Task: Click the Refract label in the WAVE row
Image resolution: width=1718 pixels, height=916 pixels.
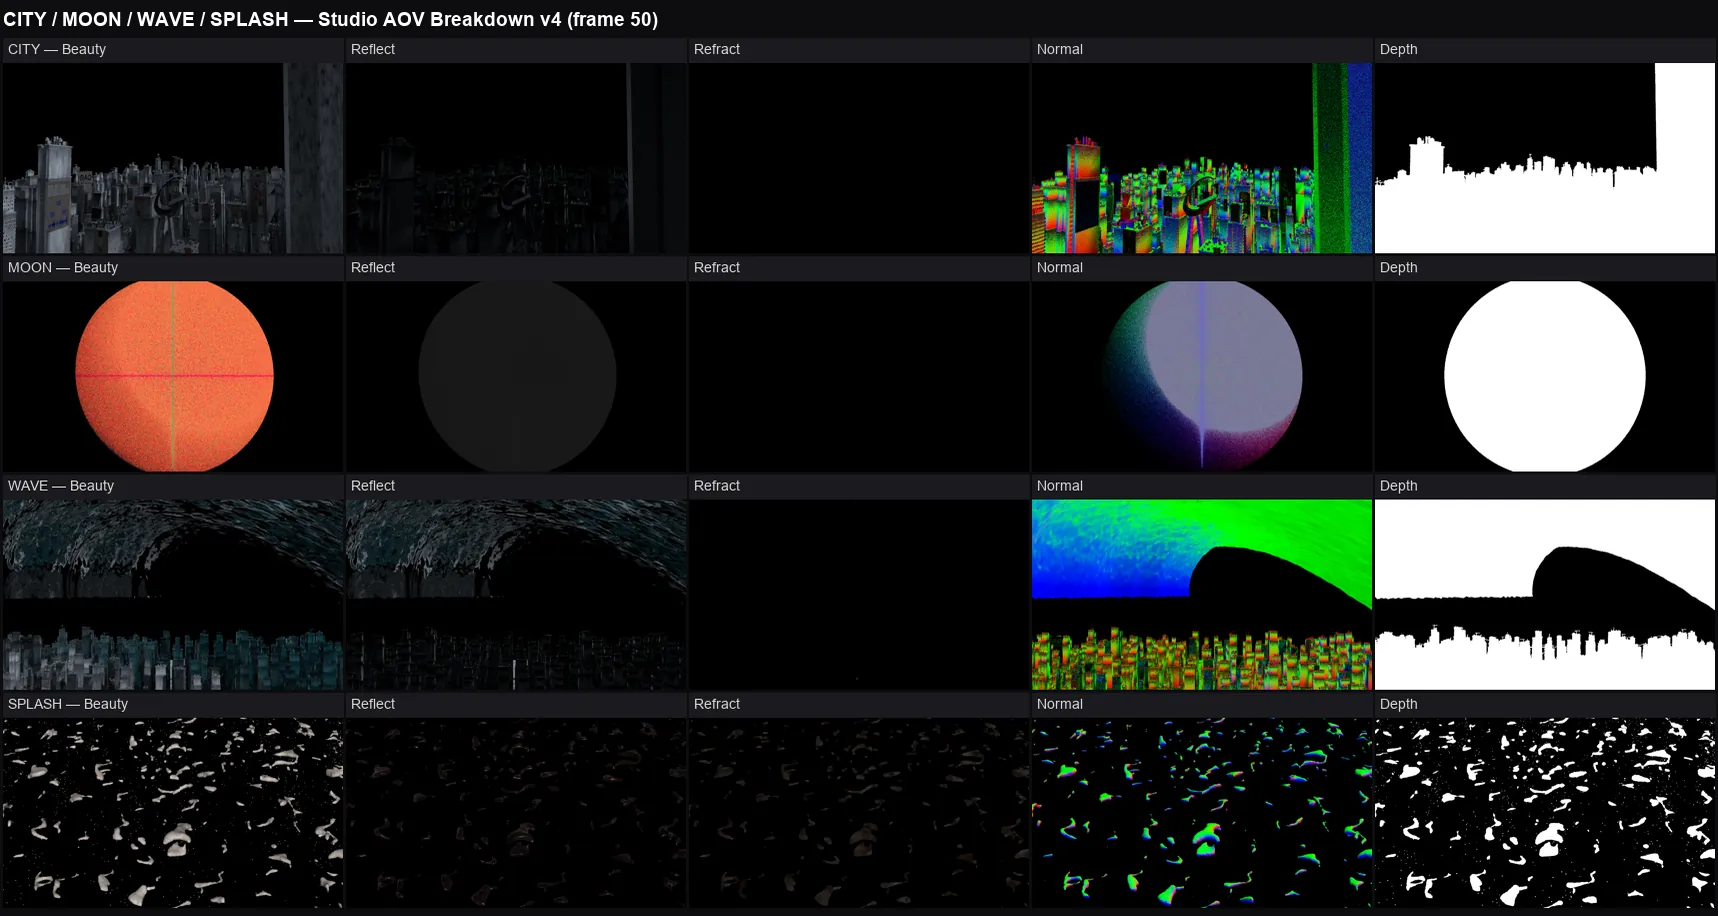Action: point(717,485)
